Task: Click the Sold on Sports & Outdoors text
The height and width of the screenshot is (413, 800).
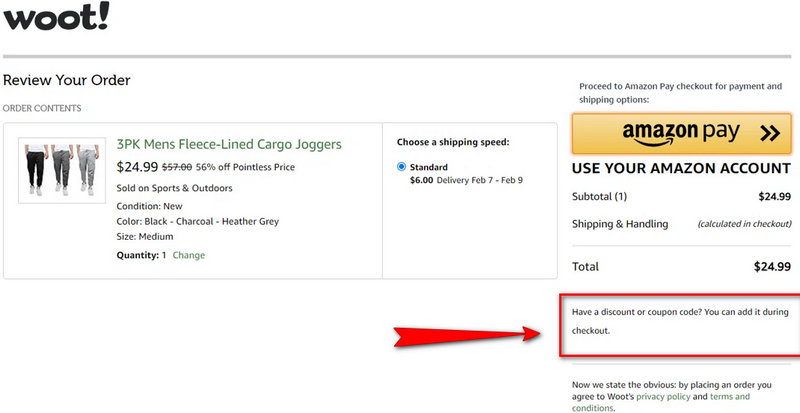Action: coord(174,188)
